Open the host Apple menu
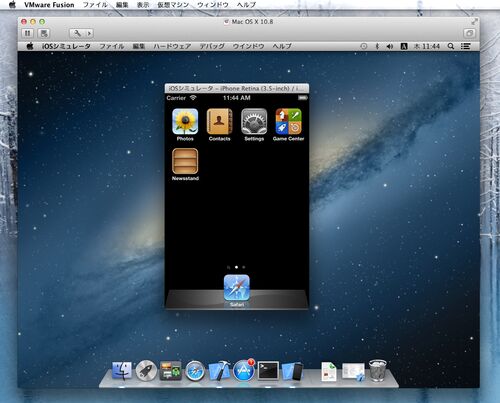500x403 pixels. [12, 5]
